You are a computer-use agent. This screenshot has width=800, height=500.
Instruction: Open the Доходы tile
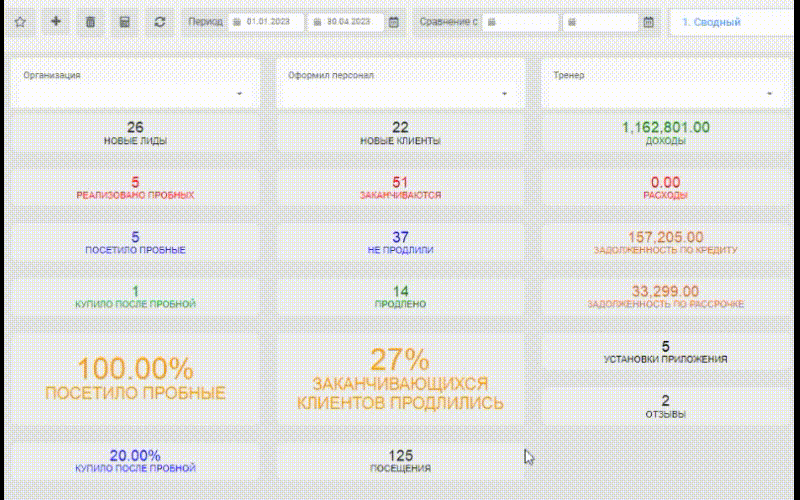coord(665,133)
